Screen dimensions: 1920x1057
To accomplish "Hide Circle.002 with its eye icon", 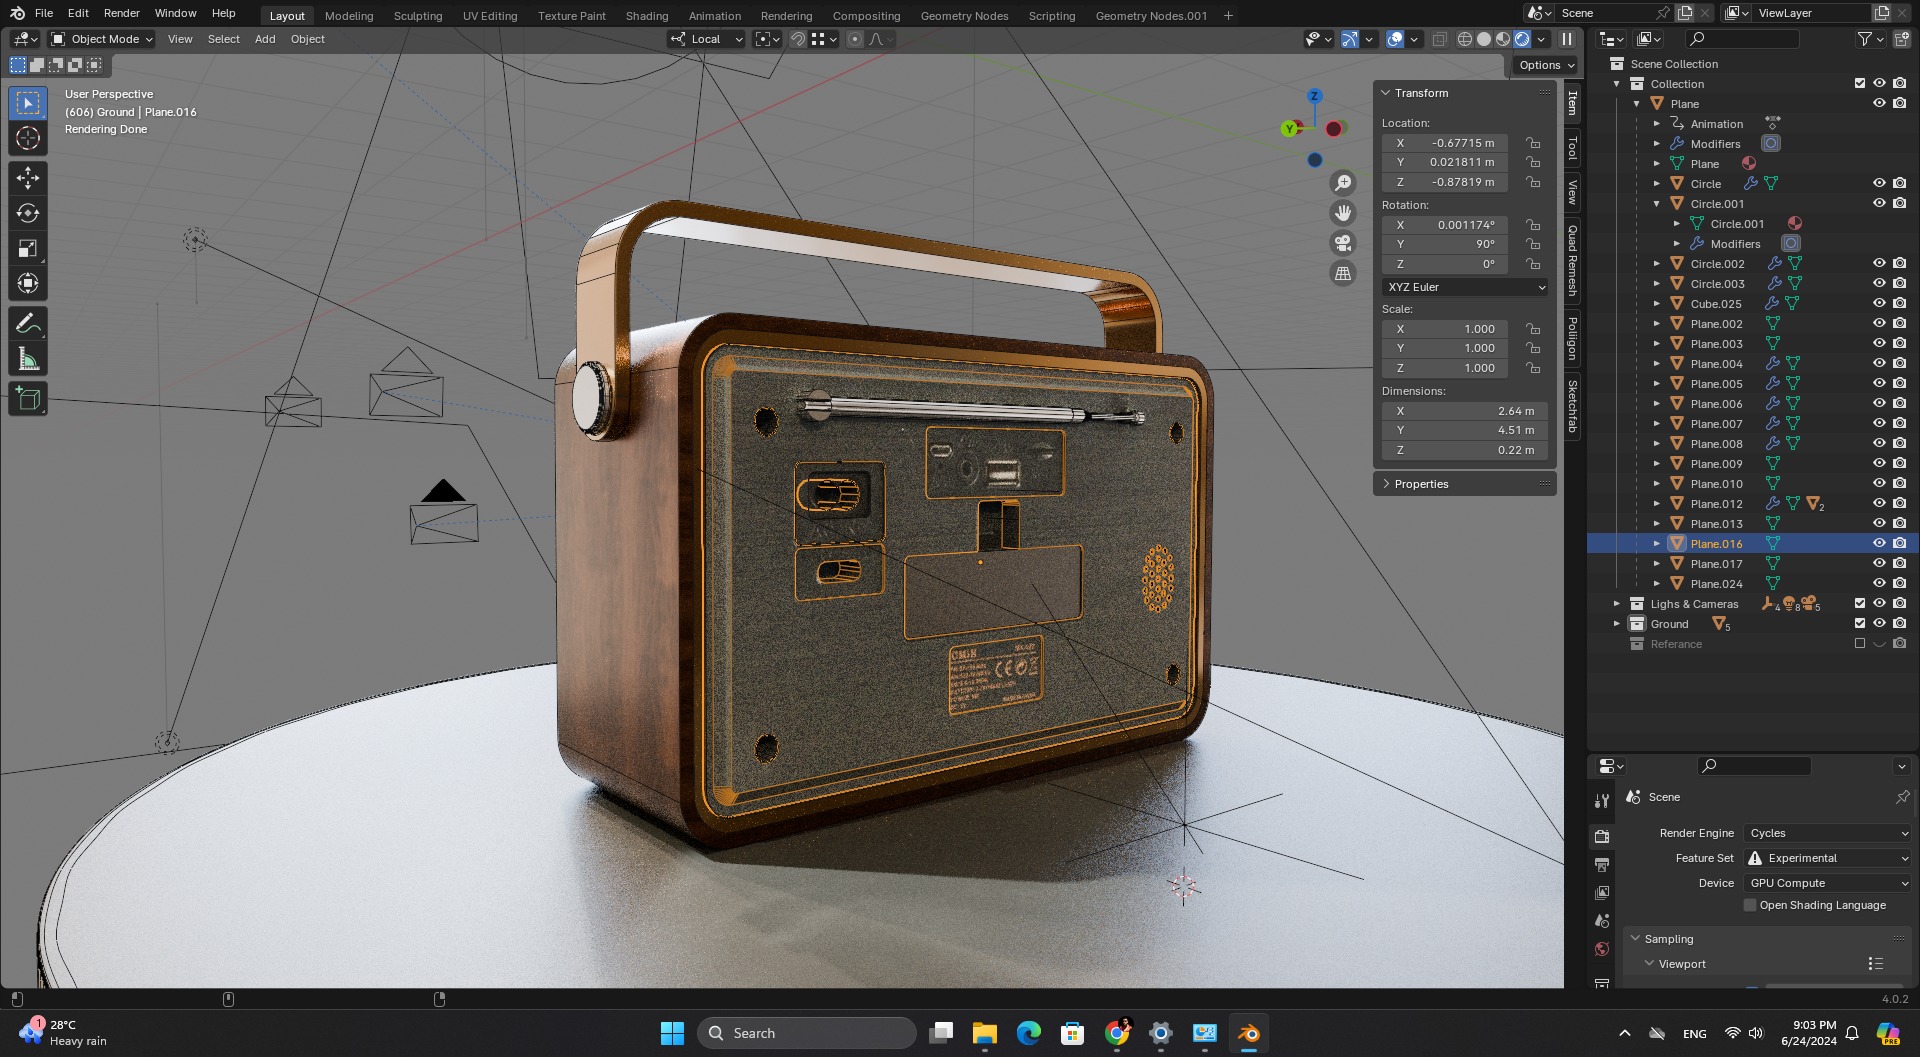I will tap(1879, 263).
